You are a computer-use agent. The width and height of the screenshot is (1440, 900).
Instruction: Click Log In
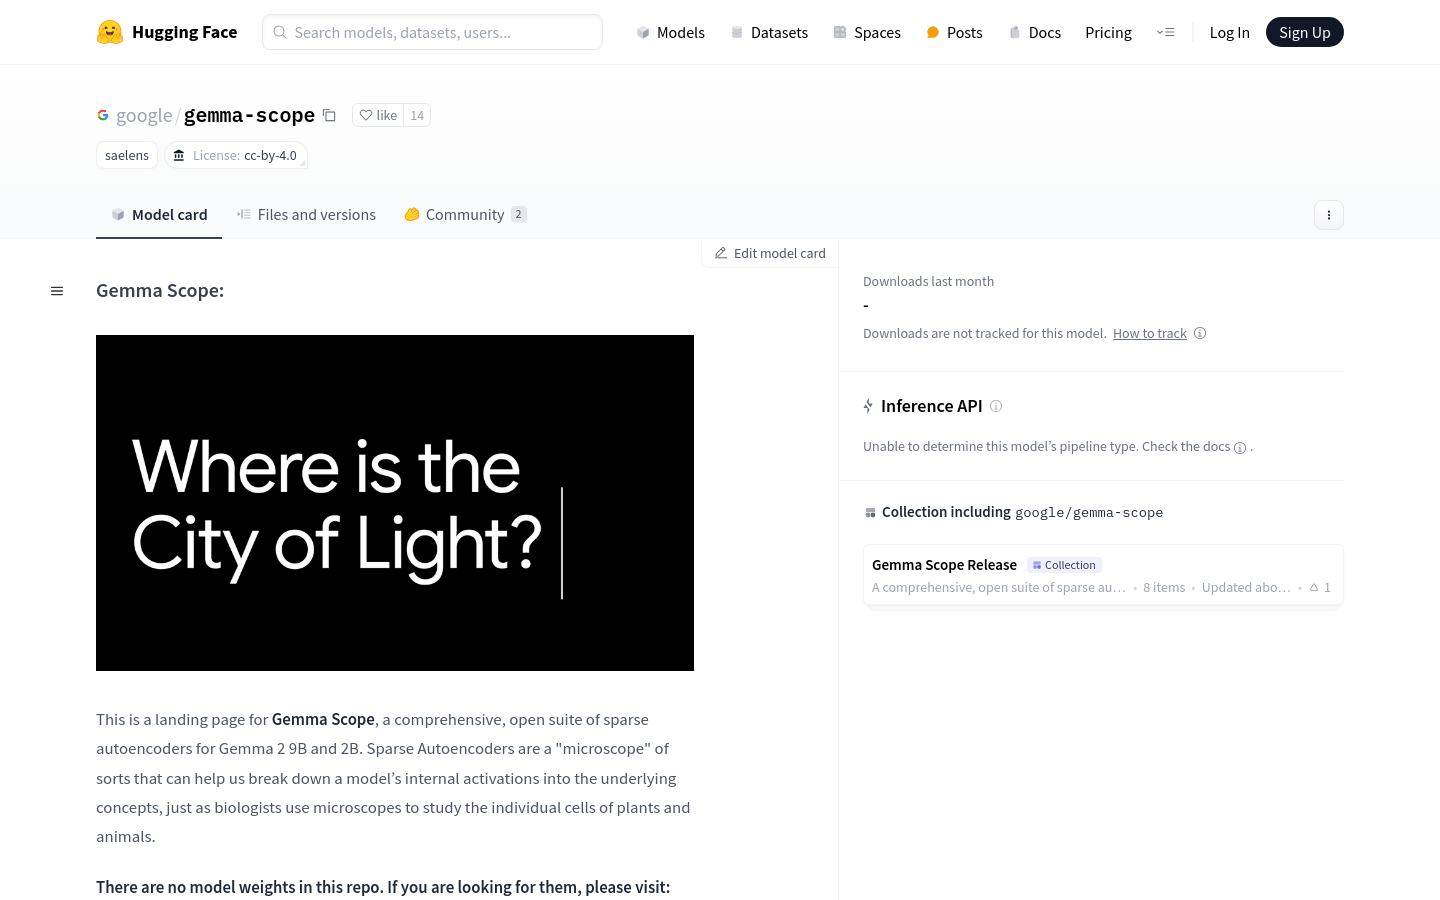pos(1229,32)
